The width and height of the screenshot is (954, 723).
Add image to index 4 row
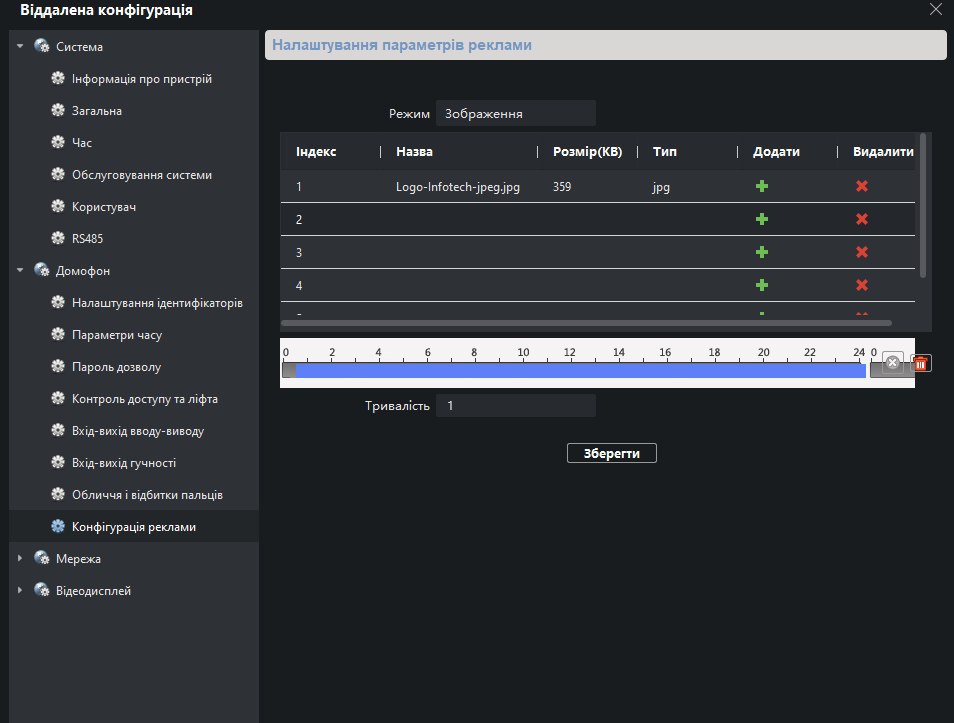click(x=762, y=285)
